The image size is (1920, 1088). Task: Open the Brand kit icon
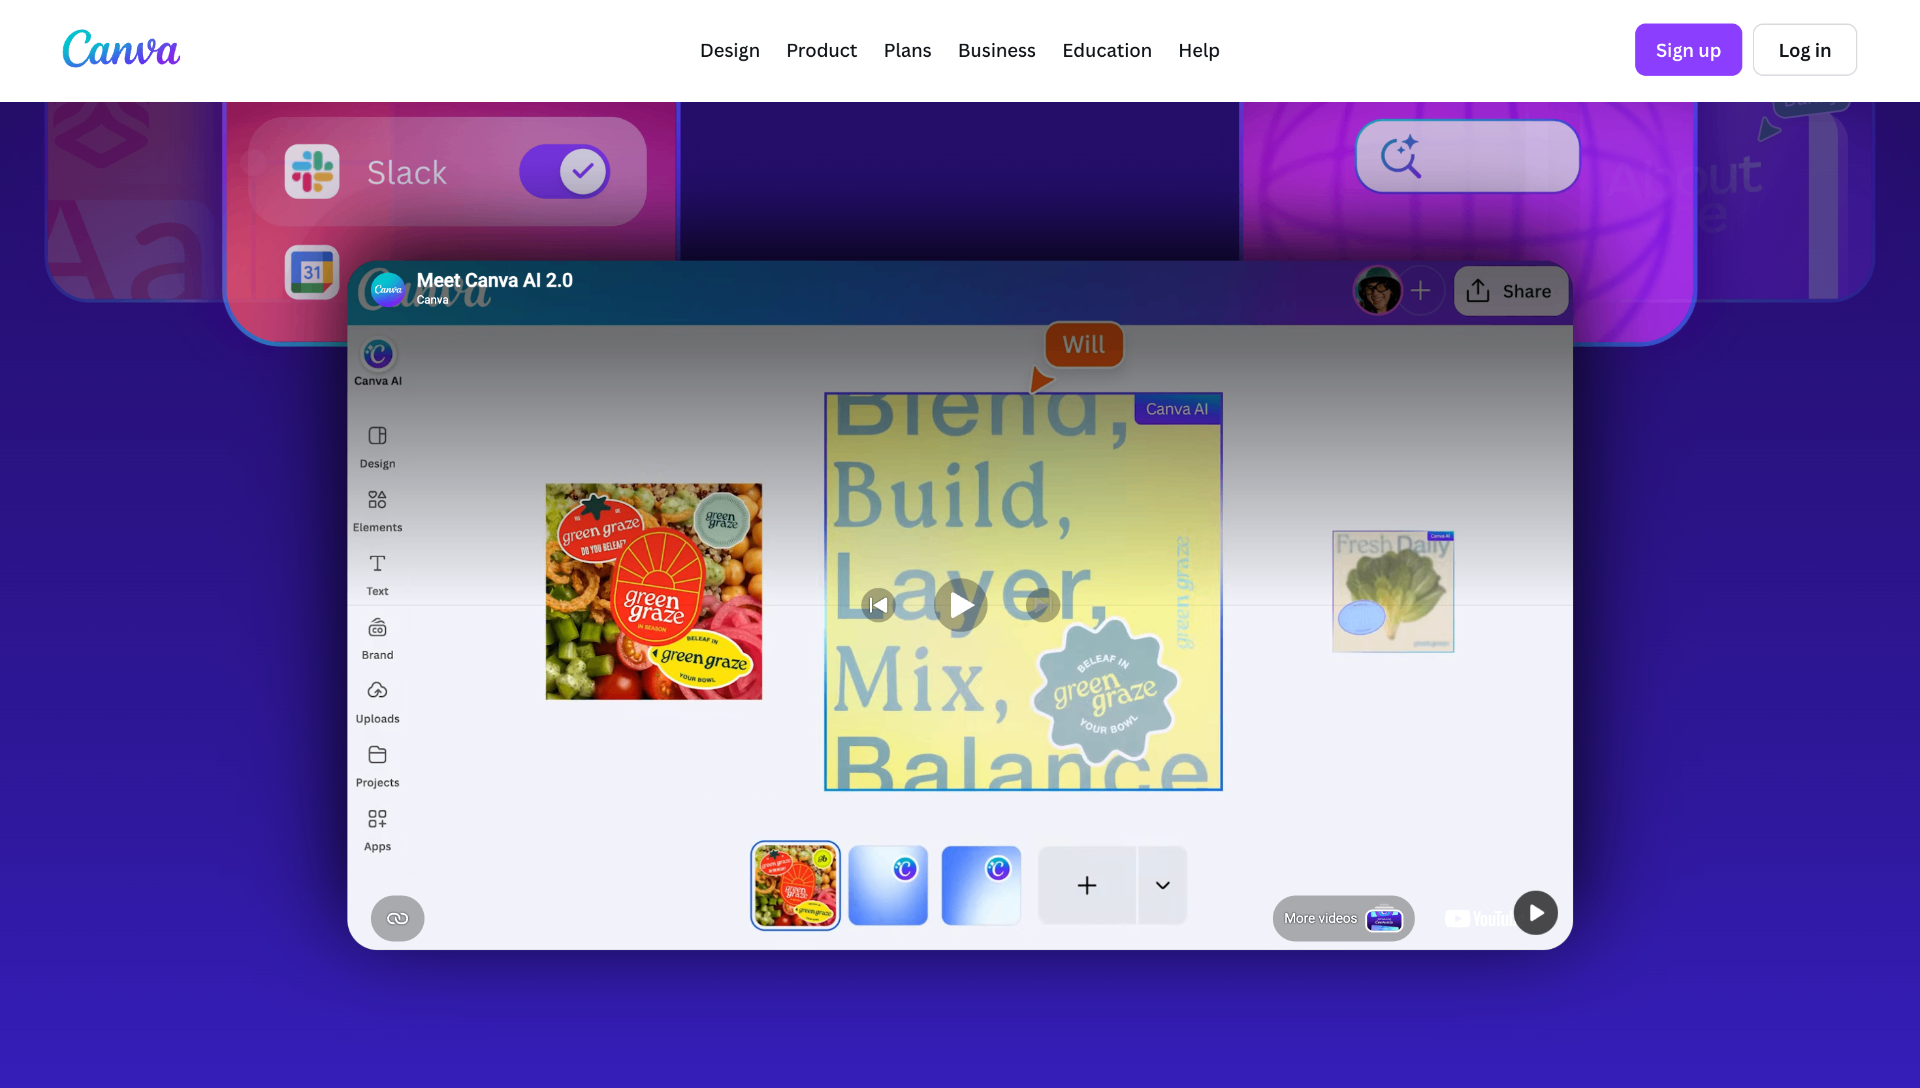[377, 627]
